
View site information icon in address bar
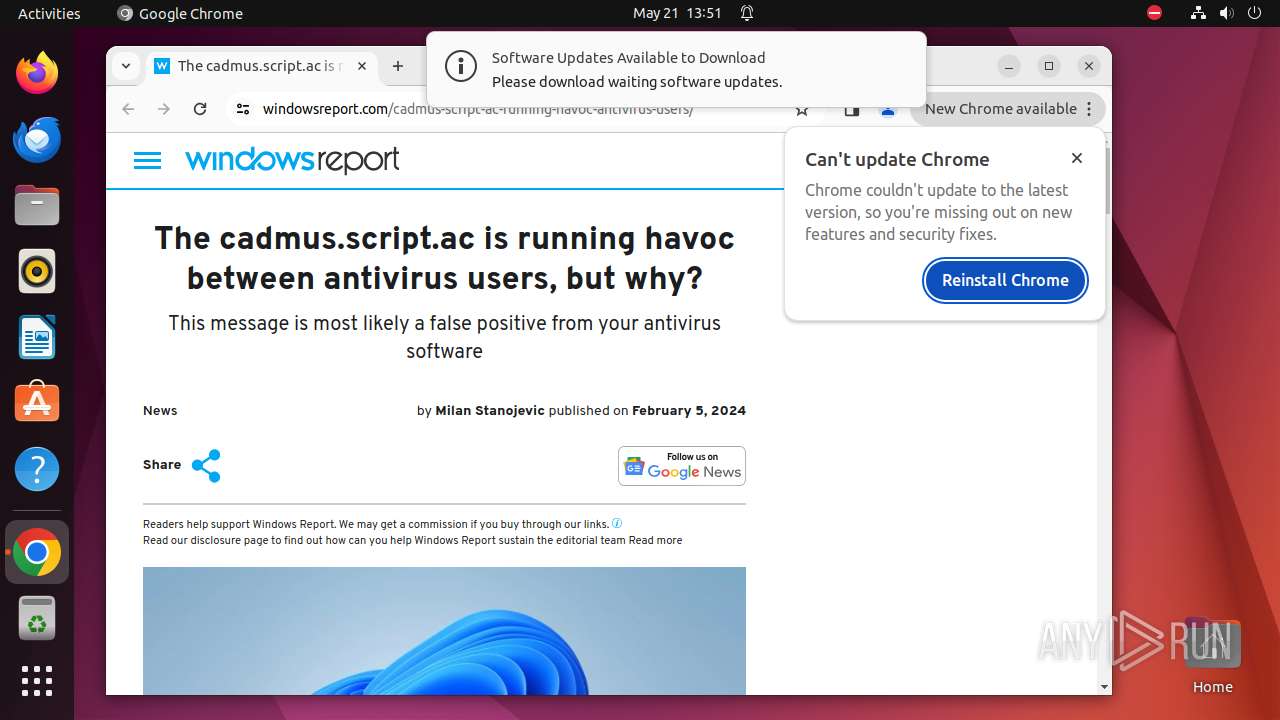[x=243, y=109]
